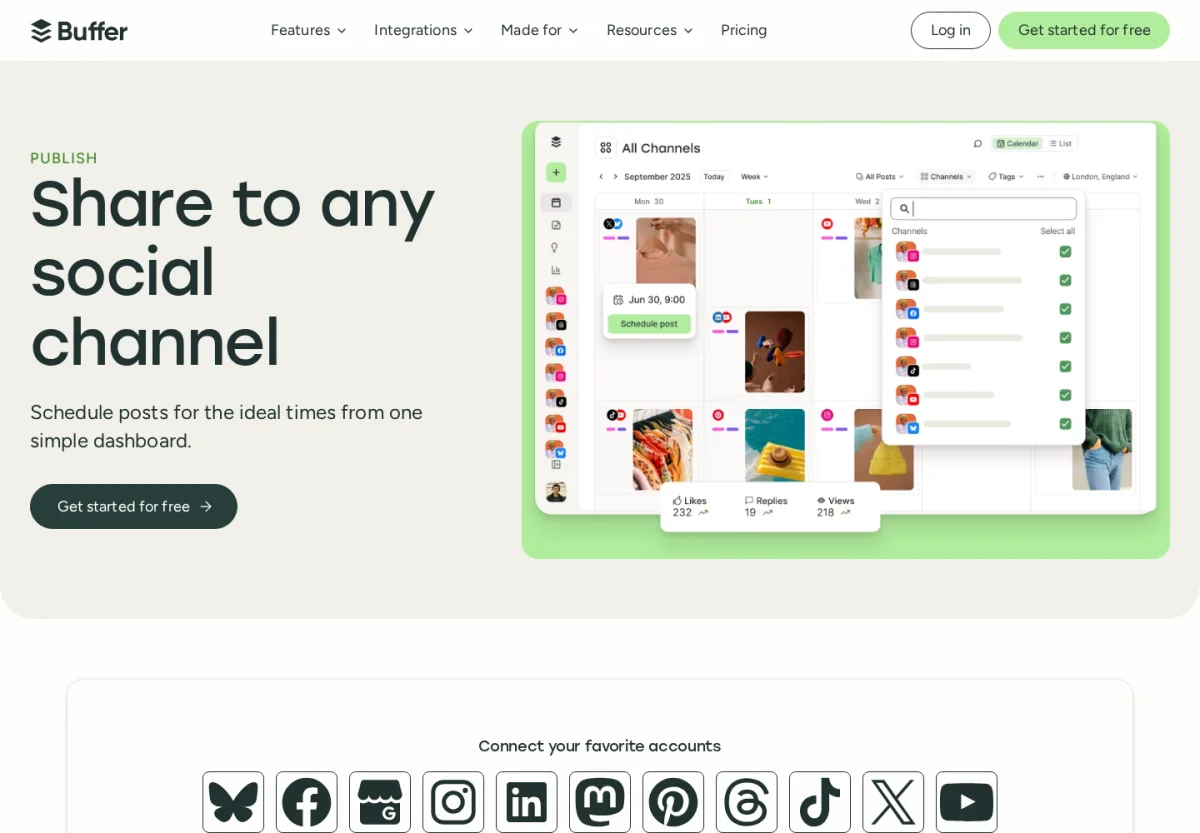
Task: Click the All Channels grid icon
Action: [606, 148]
